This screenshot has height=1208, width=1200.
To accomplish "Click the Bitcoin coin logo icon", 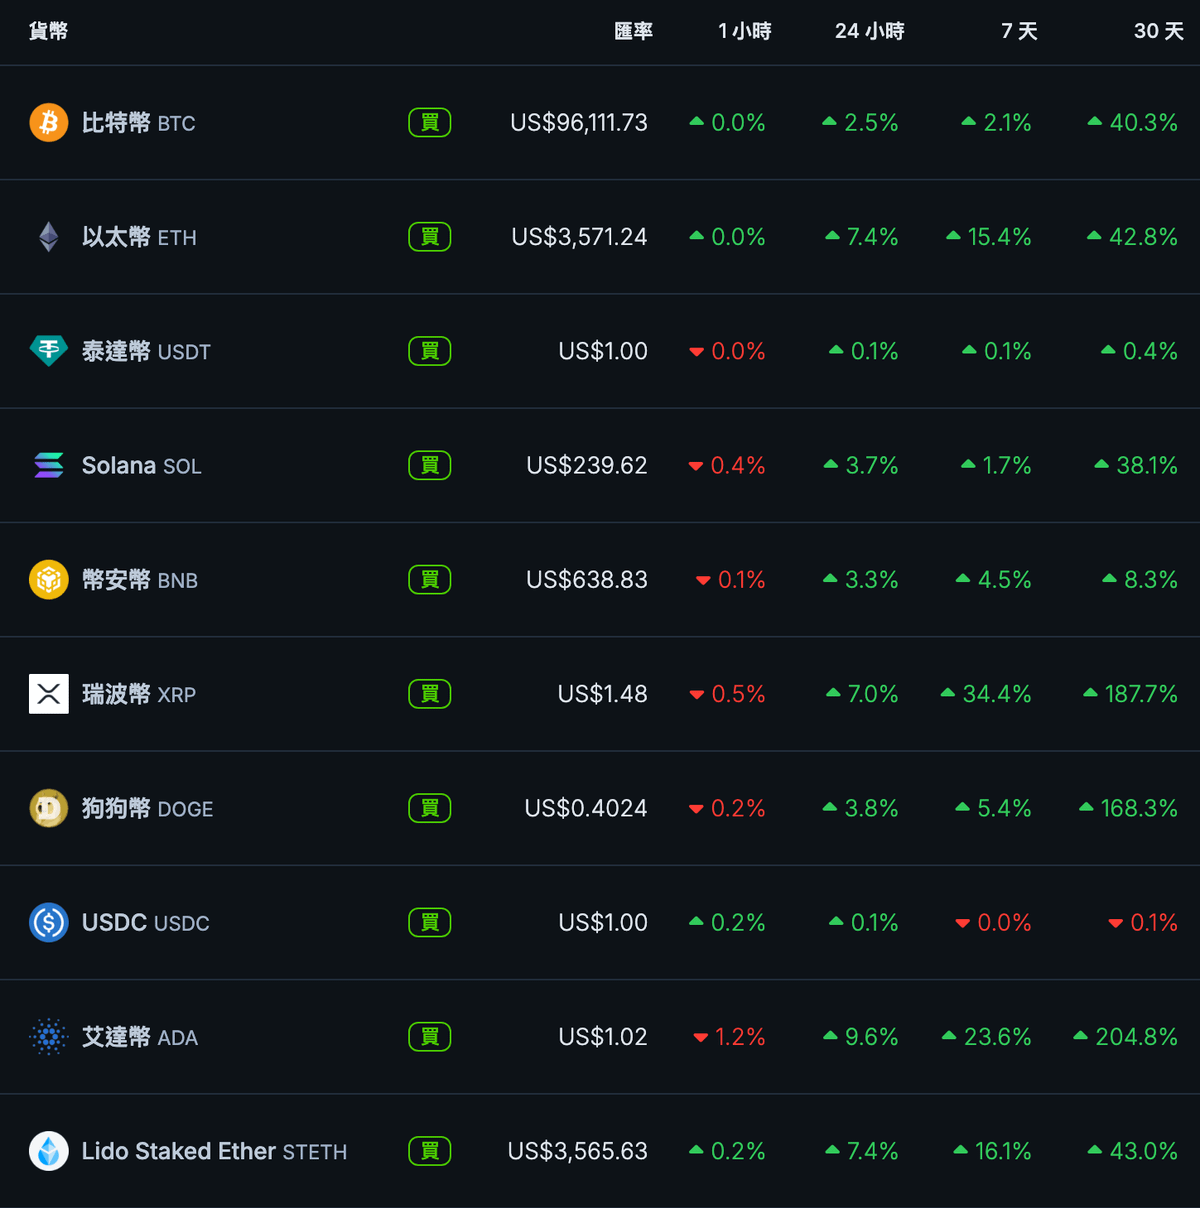I will [x=49, y=123].
